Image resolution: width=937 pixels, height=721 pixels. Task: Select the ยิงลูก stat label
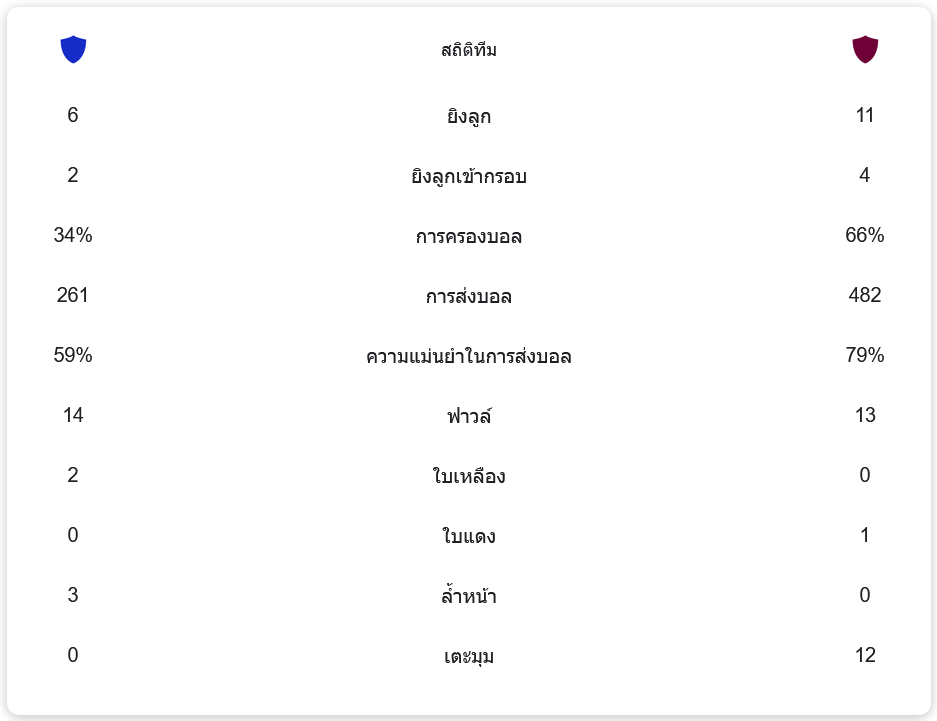click(468, 117)
